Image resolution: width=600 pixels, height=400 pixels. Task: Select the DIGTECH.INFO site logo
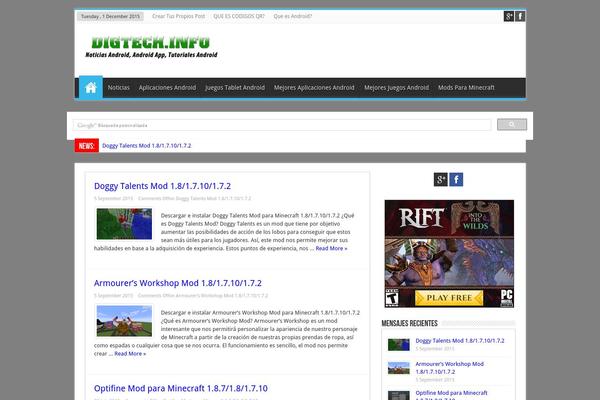point(151,47)
